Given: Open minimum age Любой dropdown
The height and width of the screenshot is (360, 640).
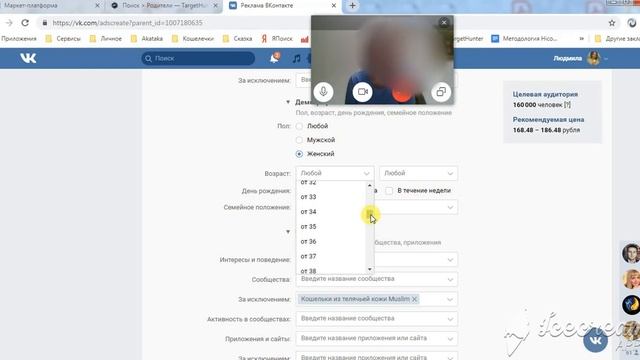Looking at the screenshot, I should pos(335,173).
